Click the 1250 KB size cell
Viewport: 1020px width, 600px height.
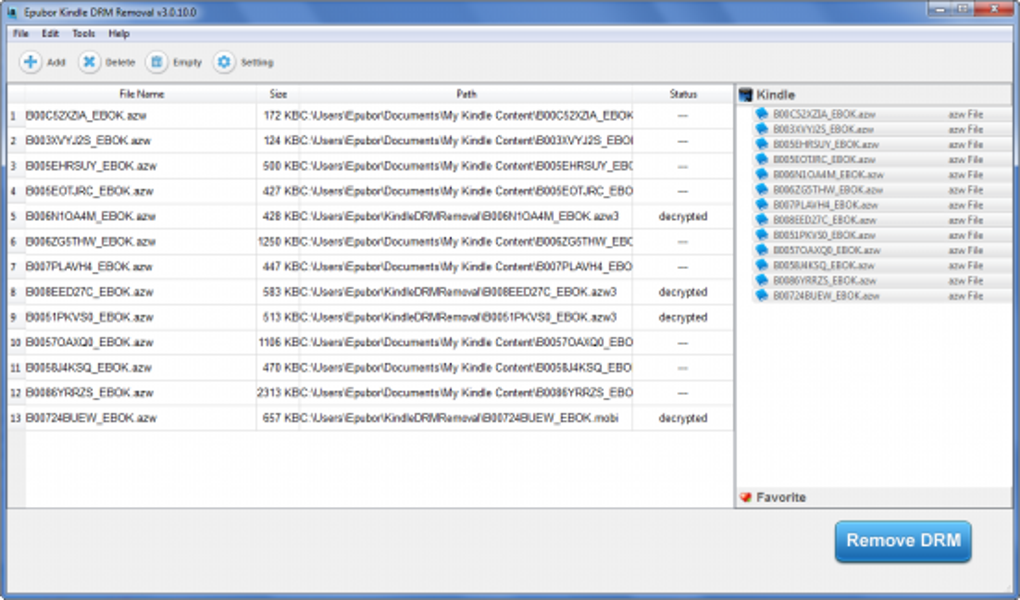[278, 241]
